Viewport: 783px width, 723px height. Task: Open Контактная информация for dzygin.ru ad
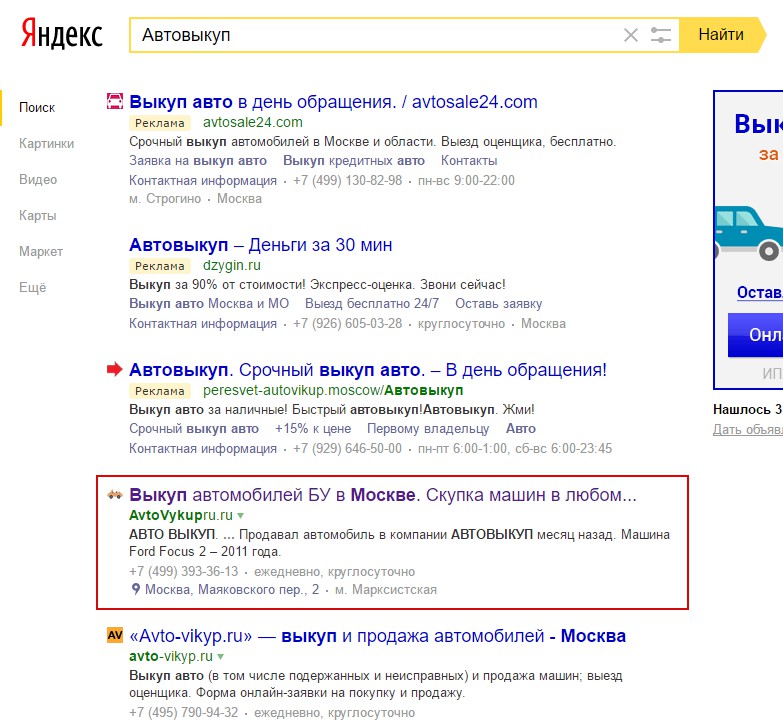pos(203,324)
